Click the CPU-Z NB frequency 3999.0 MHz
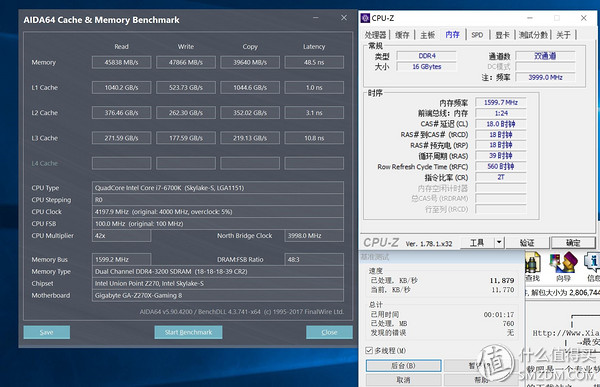600x387 pixels. [x=545, y=77]
